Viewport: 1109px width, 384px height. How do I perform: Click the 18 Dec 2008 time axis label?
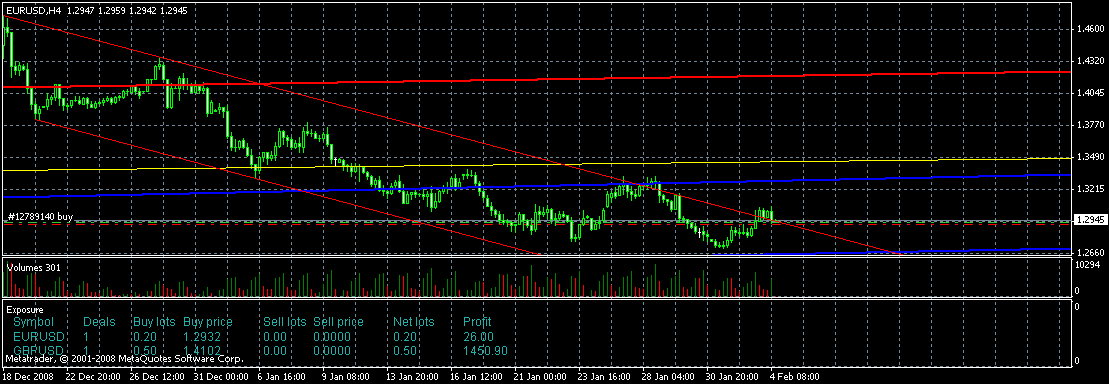28,377
